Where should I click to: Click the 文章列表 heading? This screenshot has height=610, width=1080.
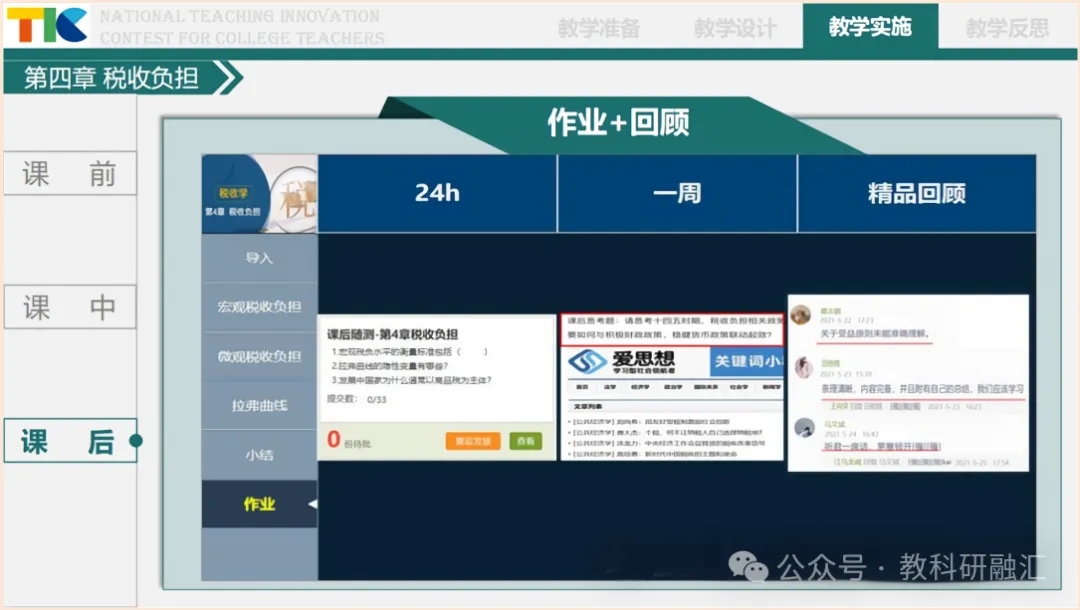pyautogui.click(x=588, y=406)
